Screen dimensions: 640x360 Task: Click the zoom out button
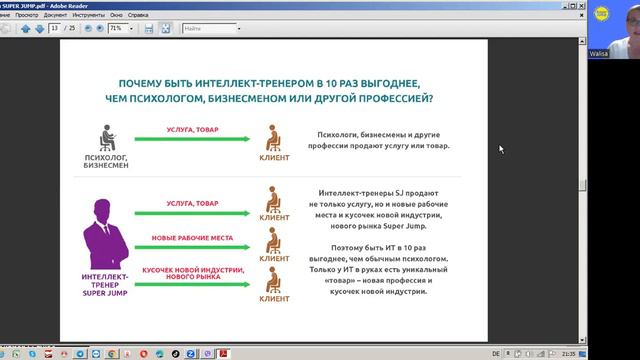click(x=88, y=29)
